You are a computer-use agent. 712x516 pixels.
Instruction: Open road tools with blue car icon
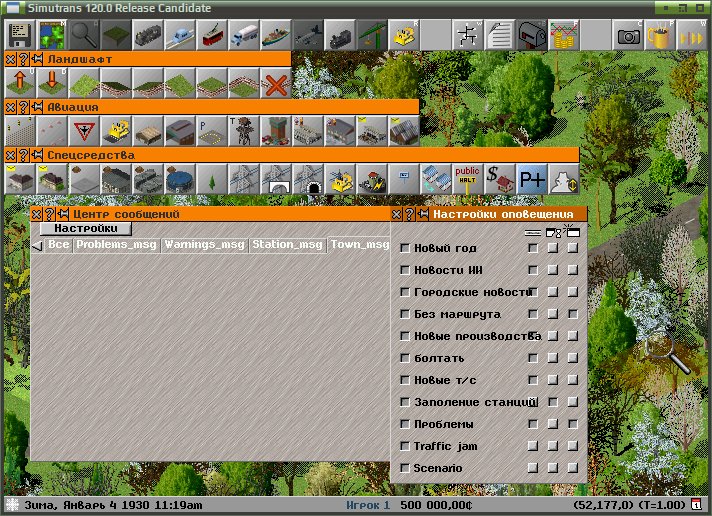tap(180, 35)
